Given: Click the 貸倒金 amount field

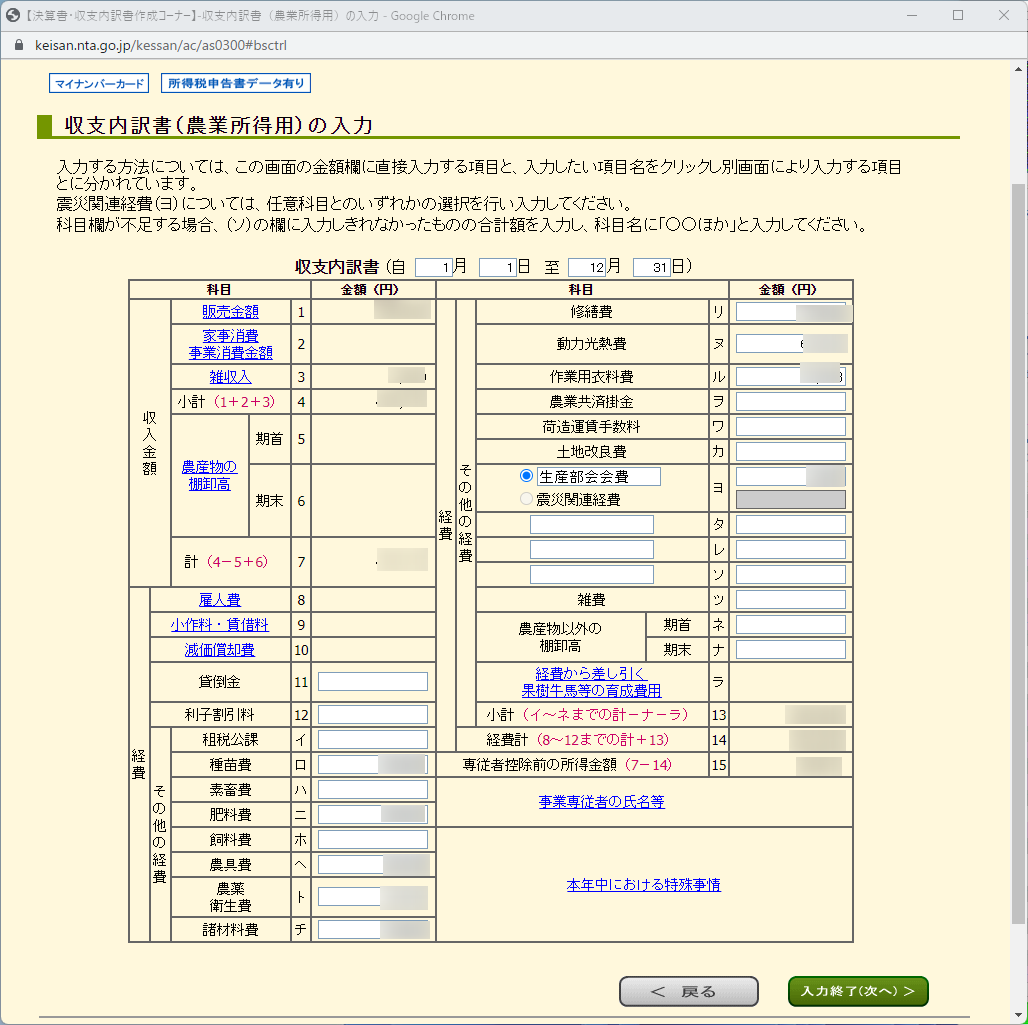Looking at the screenshot, I should (x=372, y=681).
